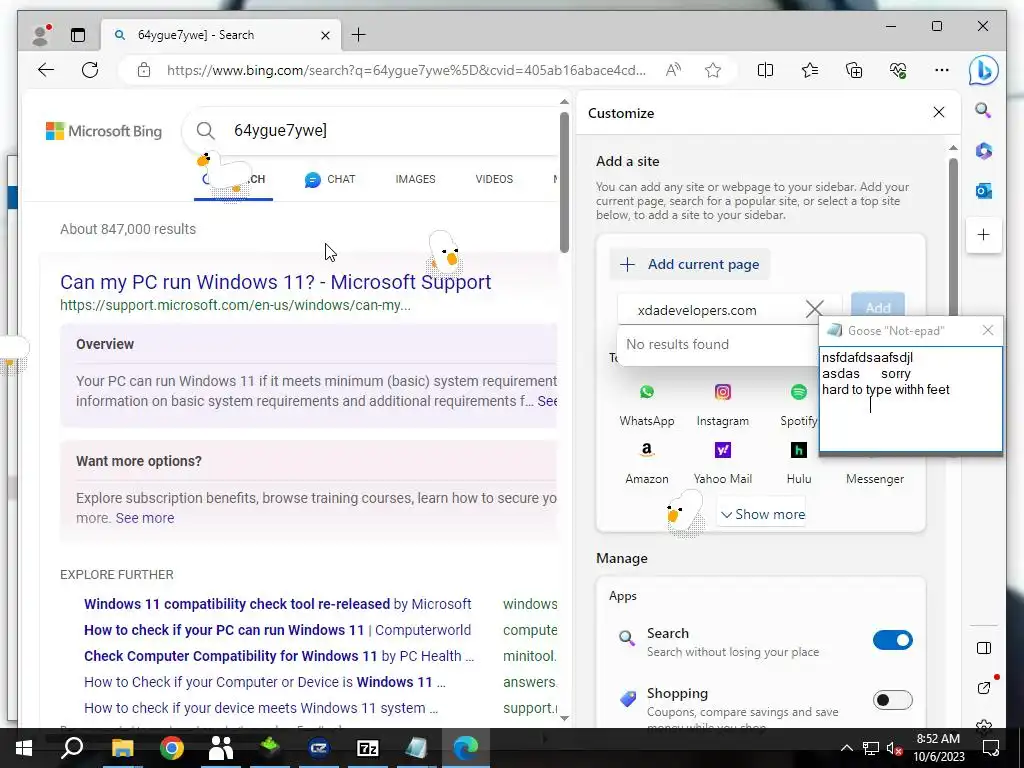Click See more under Want more options
The image size is (1024, 768).
tap(145, 518)
